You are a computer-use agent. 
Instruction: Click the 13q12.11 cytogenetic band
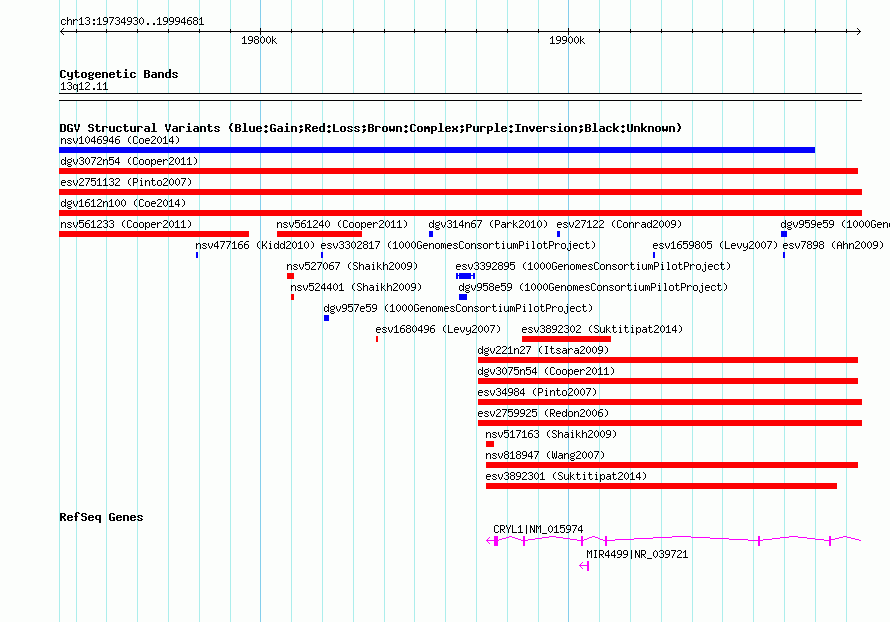[460, 97]
